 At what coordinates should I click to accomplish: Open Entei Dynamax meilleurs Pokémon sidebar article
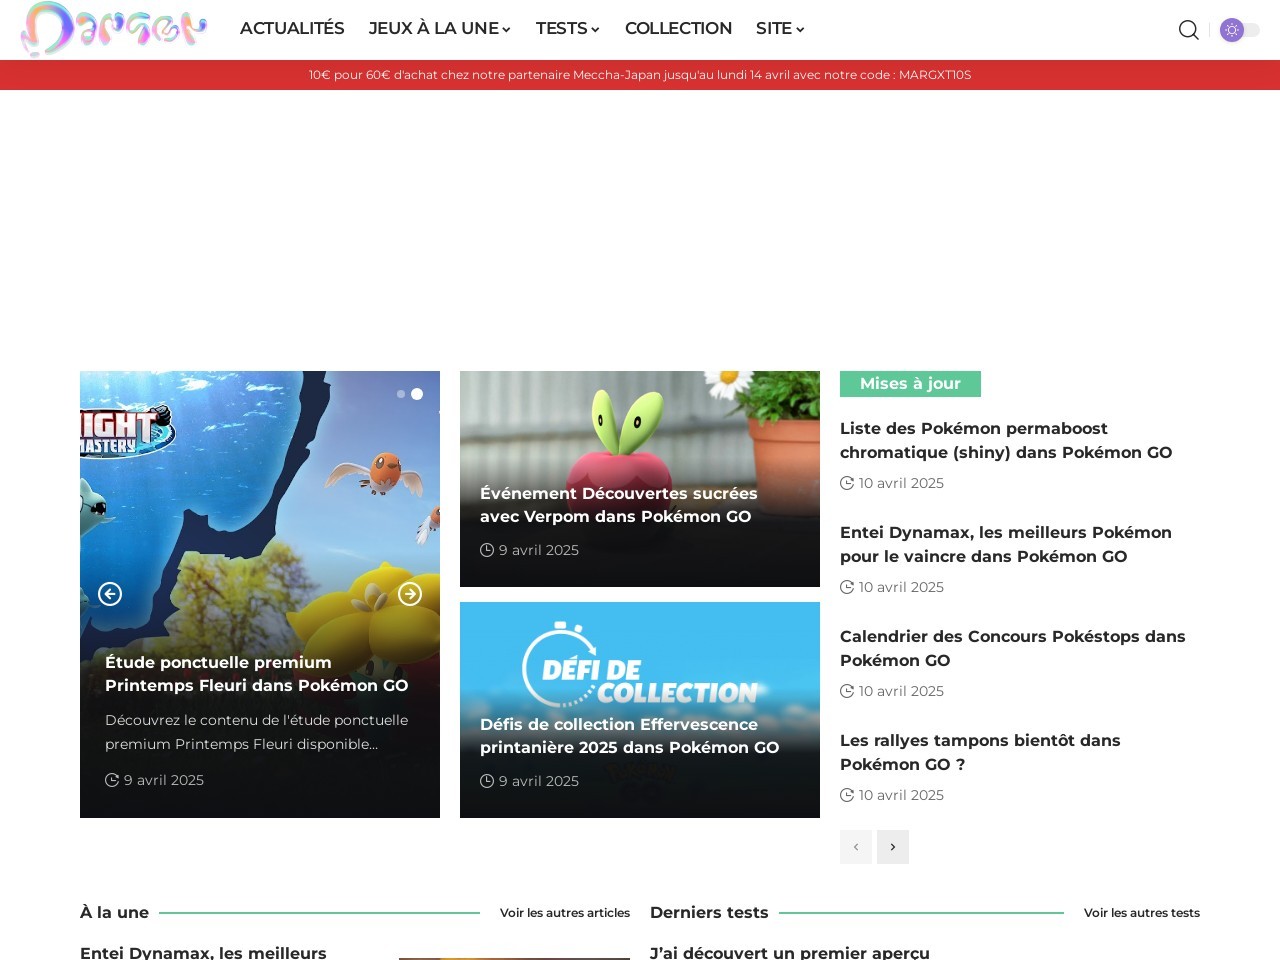pyautogui.click(x=1006, y=544)
